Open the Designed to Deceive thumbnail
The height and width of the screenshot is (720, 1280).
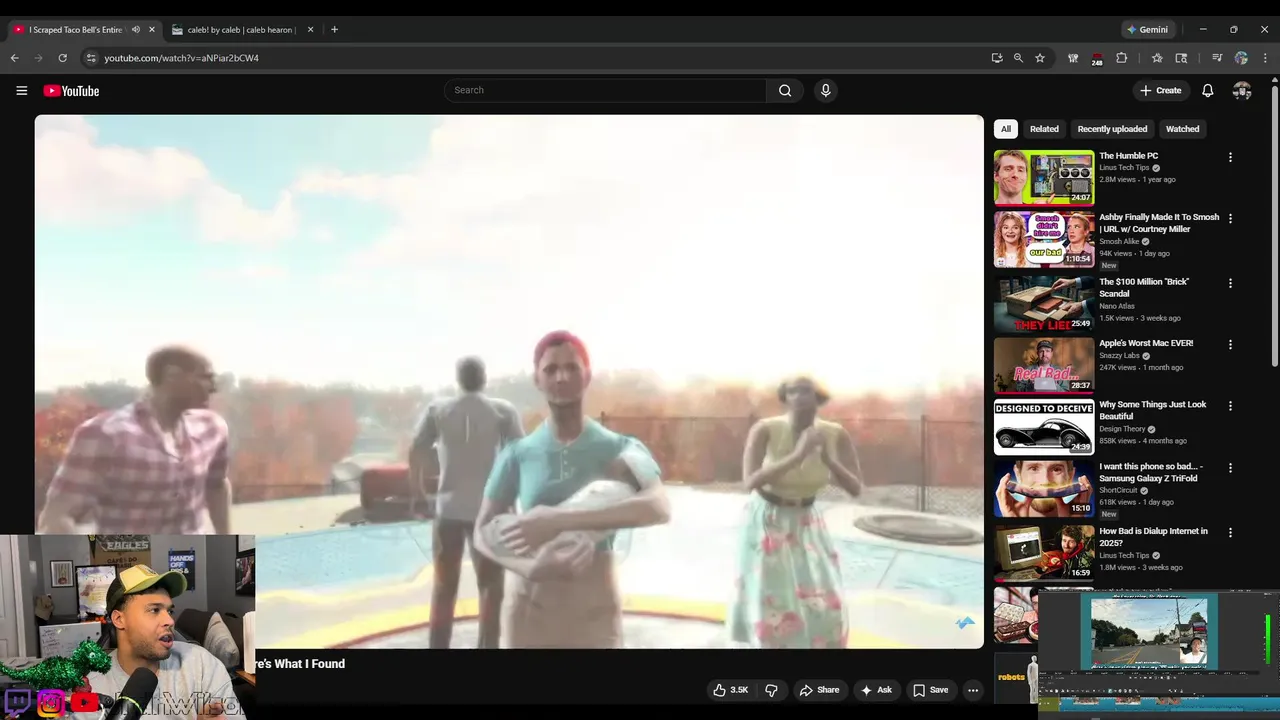coord(1044,427)
